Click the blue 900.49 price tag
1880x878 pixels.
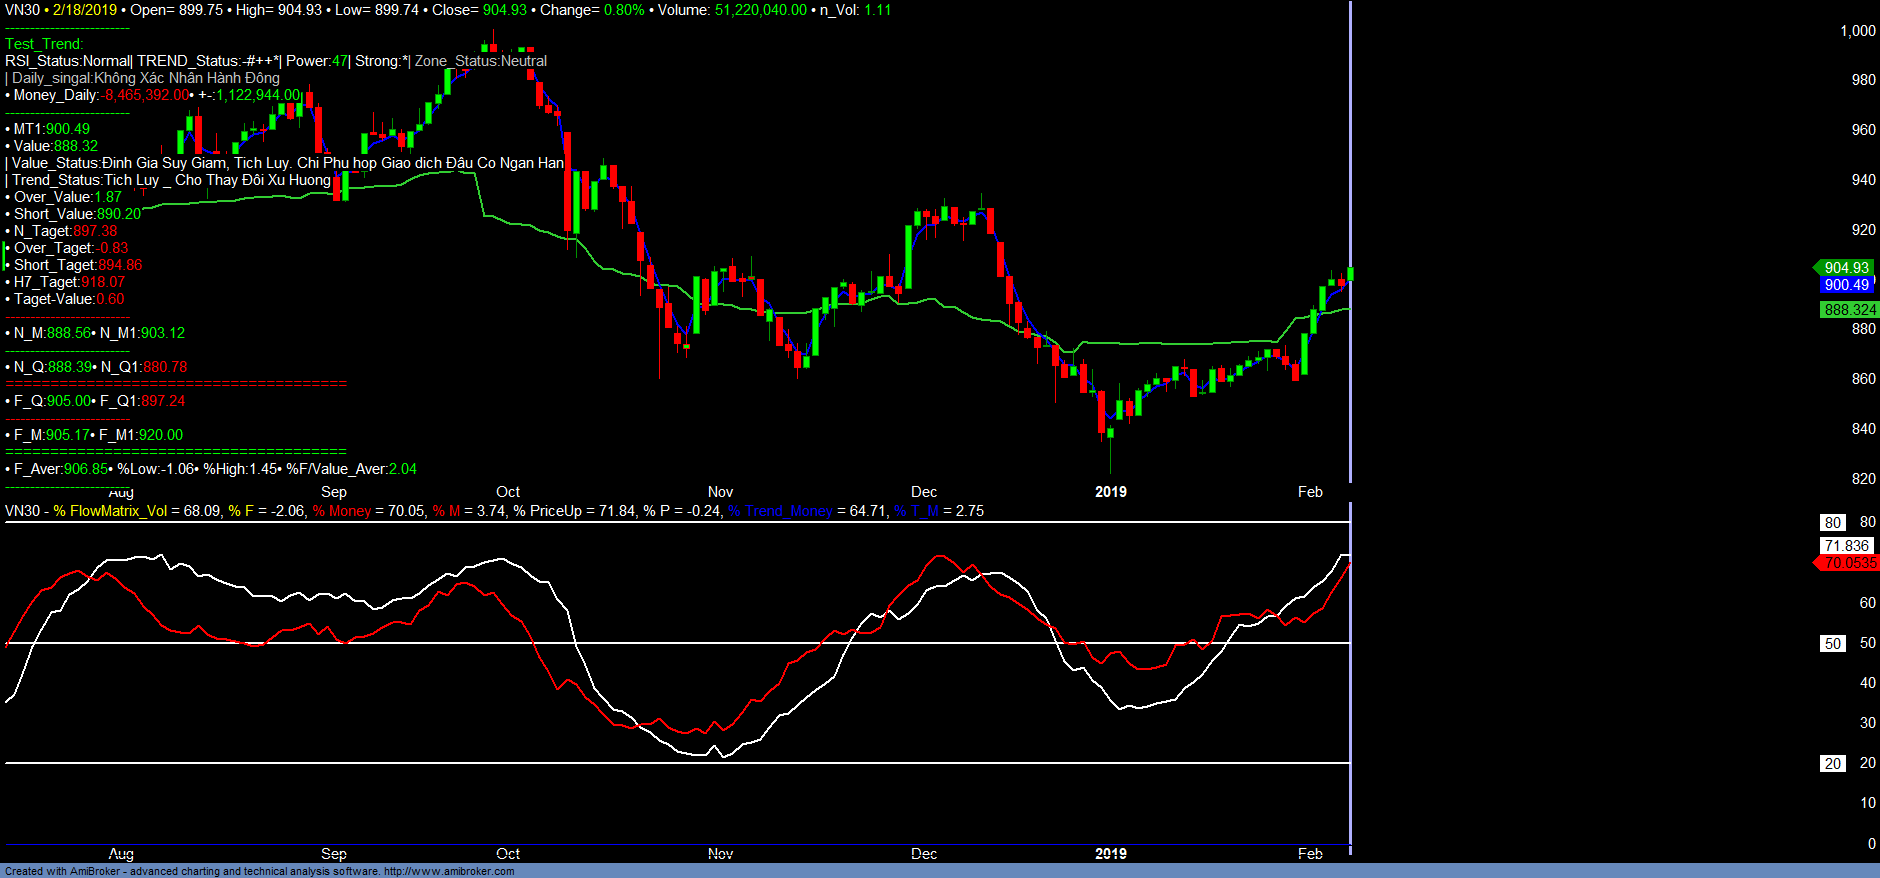pos(1846,285)
